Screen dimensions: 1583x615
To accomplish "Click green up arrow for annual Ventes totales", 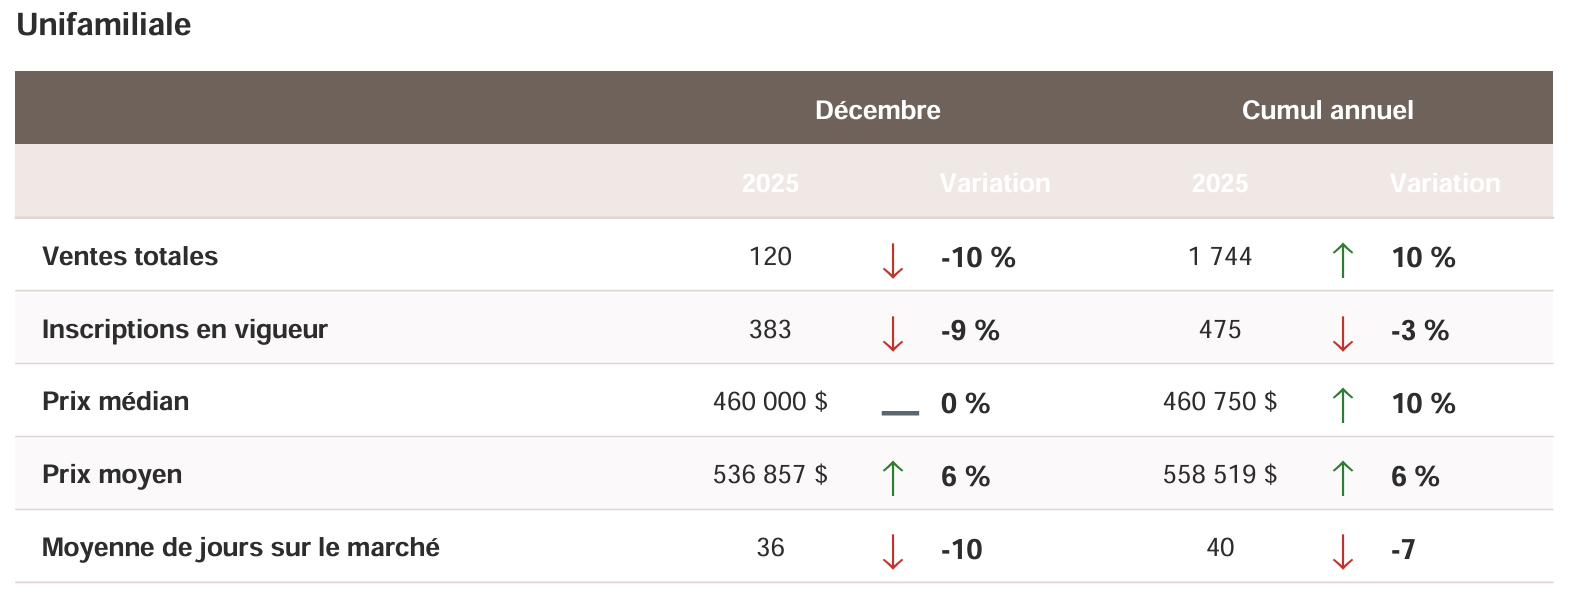I will [x=1343, y=259].
